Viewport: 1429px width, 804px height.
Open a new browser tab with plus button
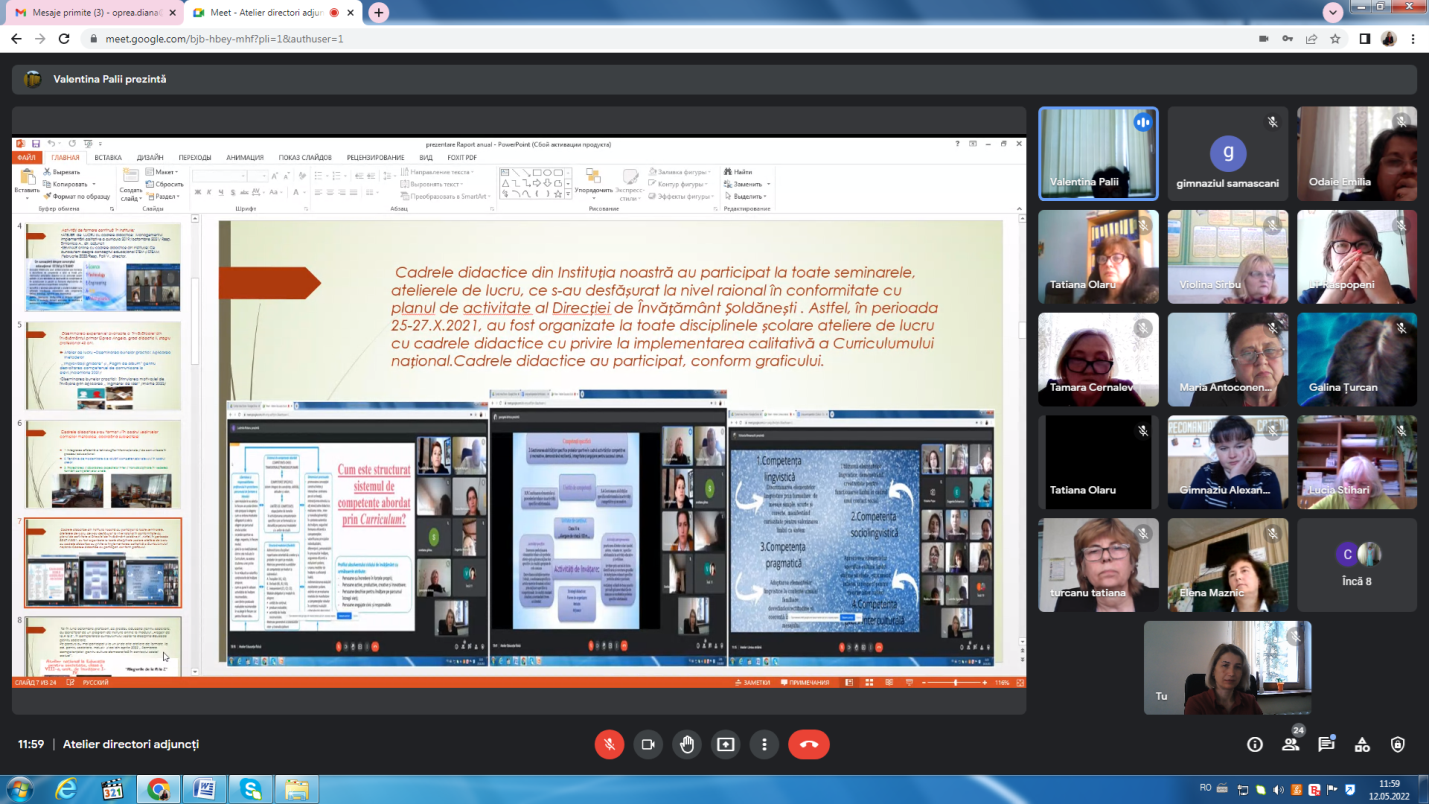379,12
